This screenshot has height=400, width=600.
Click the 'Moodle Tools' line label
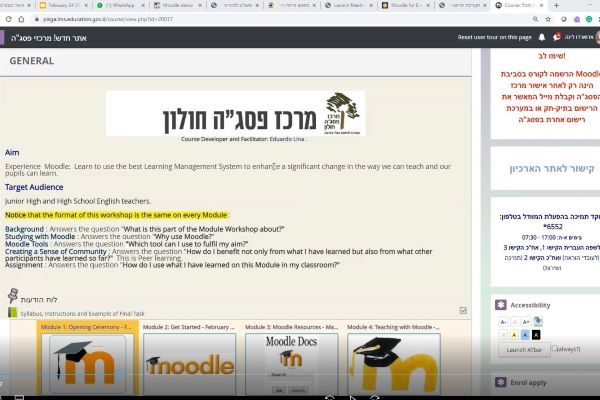(27, 244)
